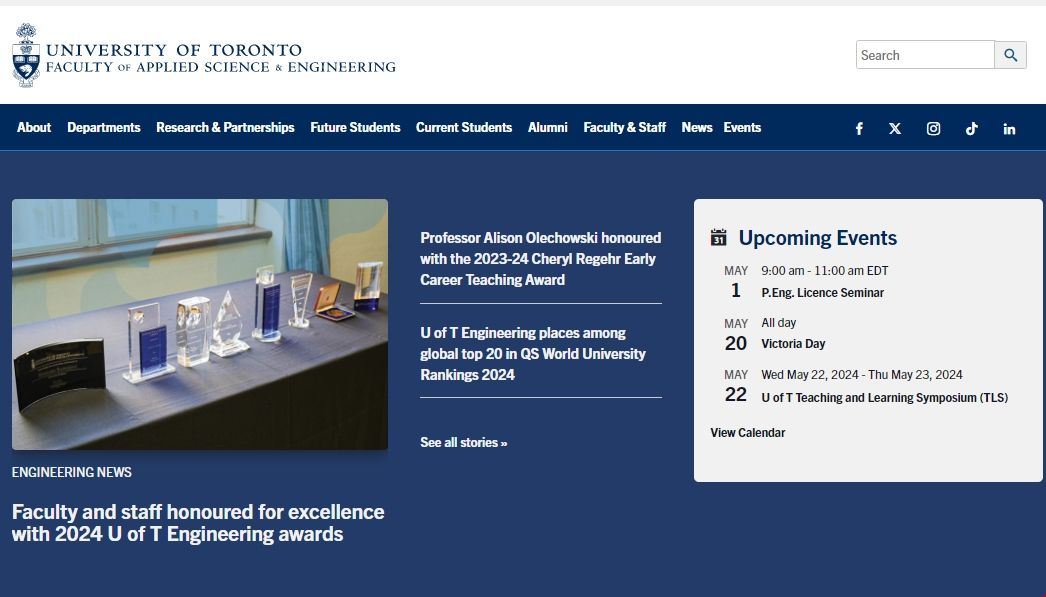Open the TikTok social icon

[x=971, y=128]
